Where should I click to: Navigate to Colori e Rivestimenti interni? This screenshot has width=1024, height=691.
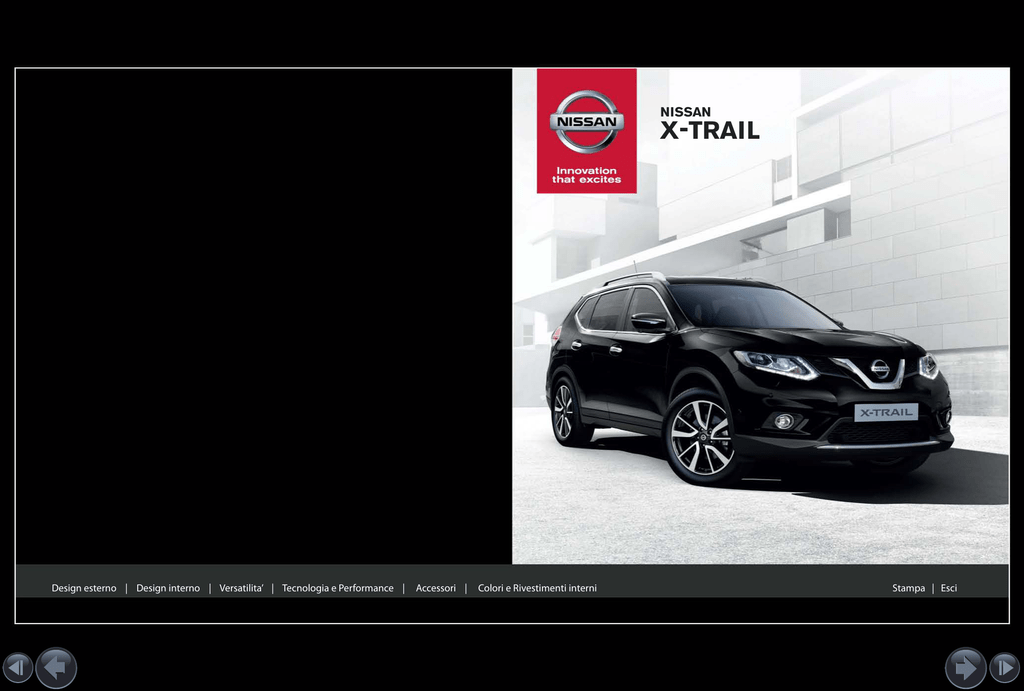[537, 588]
